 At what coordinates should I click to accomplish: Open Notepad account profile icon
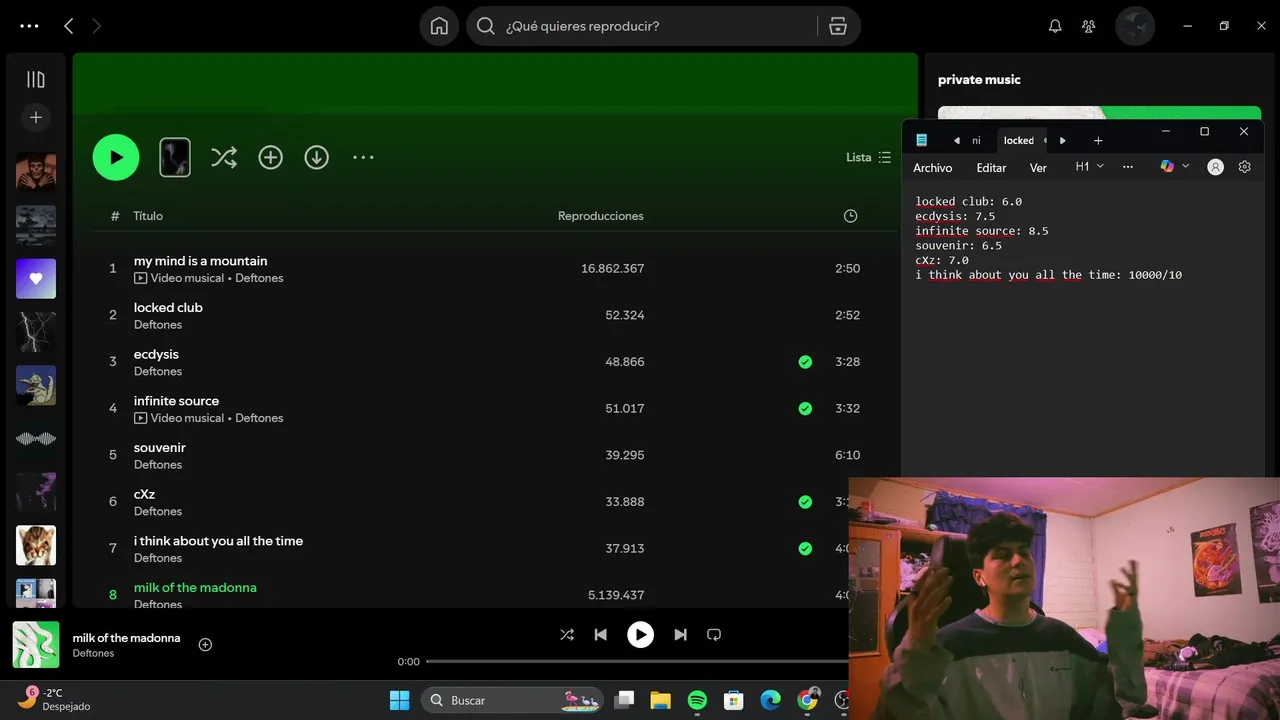click(x=1215, y=167)
